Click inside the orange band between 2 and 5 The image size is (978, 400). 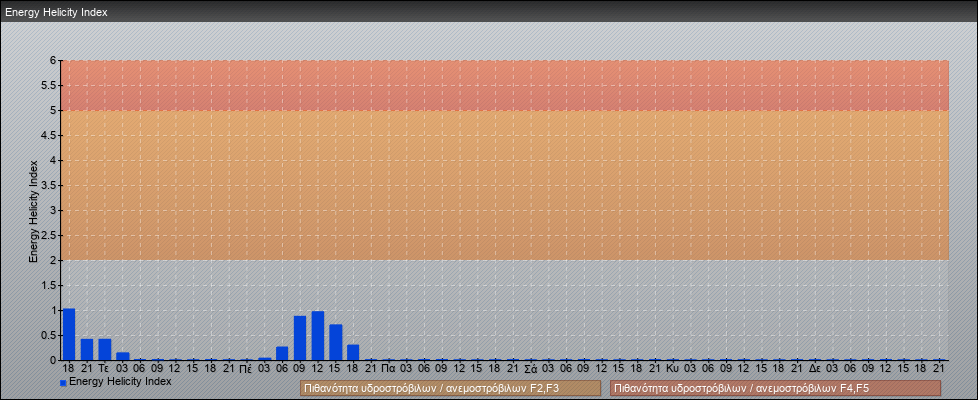tap(500, 185)
